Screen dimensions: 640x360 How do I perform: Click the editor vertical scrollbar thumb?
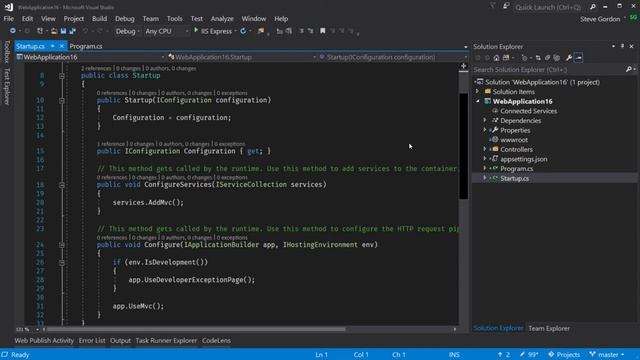point(463,146)
